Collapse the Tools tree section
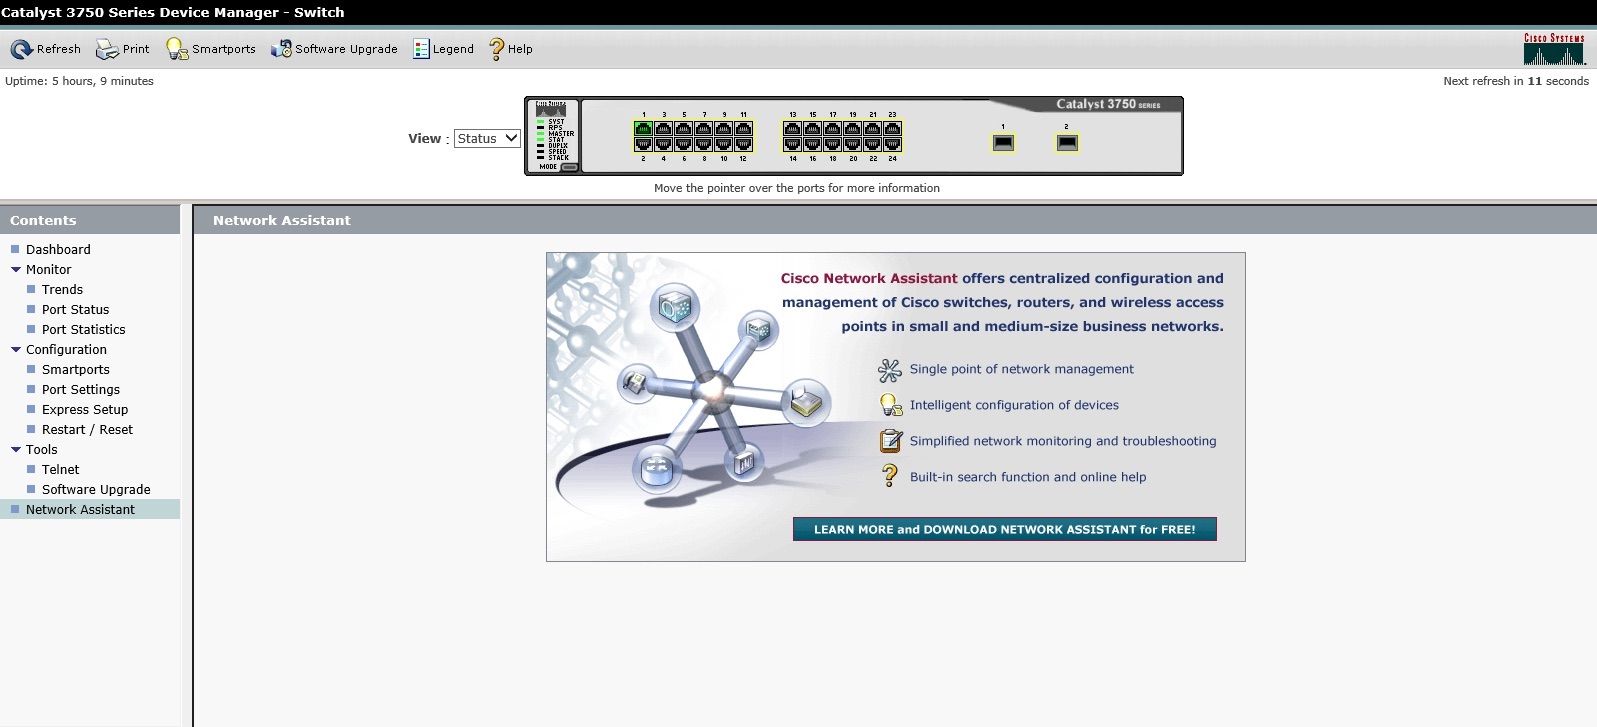 click(16, 450)
